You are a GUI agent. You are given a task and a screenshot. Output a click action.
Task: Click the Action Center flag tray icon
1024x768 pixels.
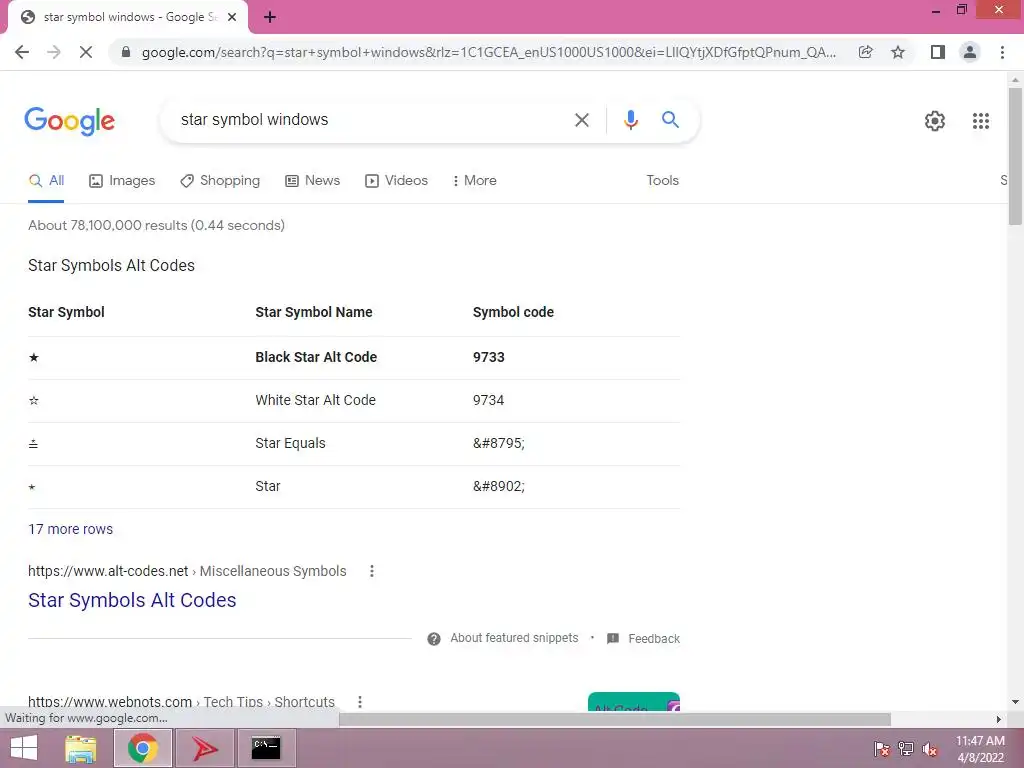coord(882,749)
